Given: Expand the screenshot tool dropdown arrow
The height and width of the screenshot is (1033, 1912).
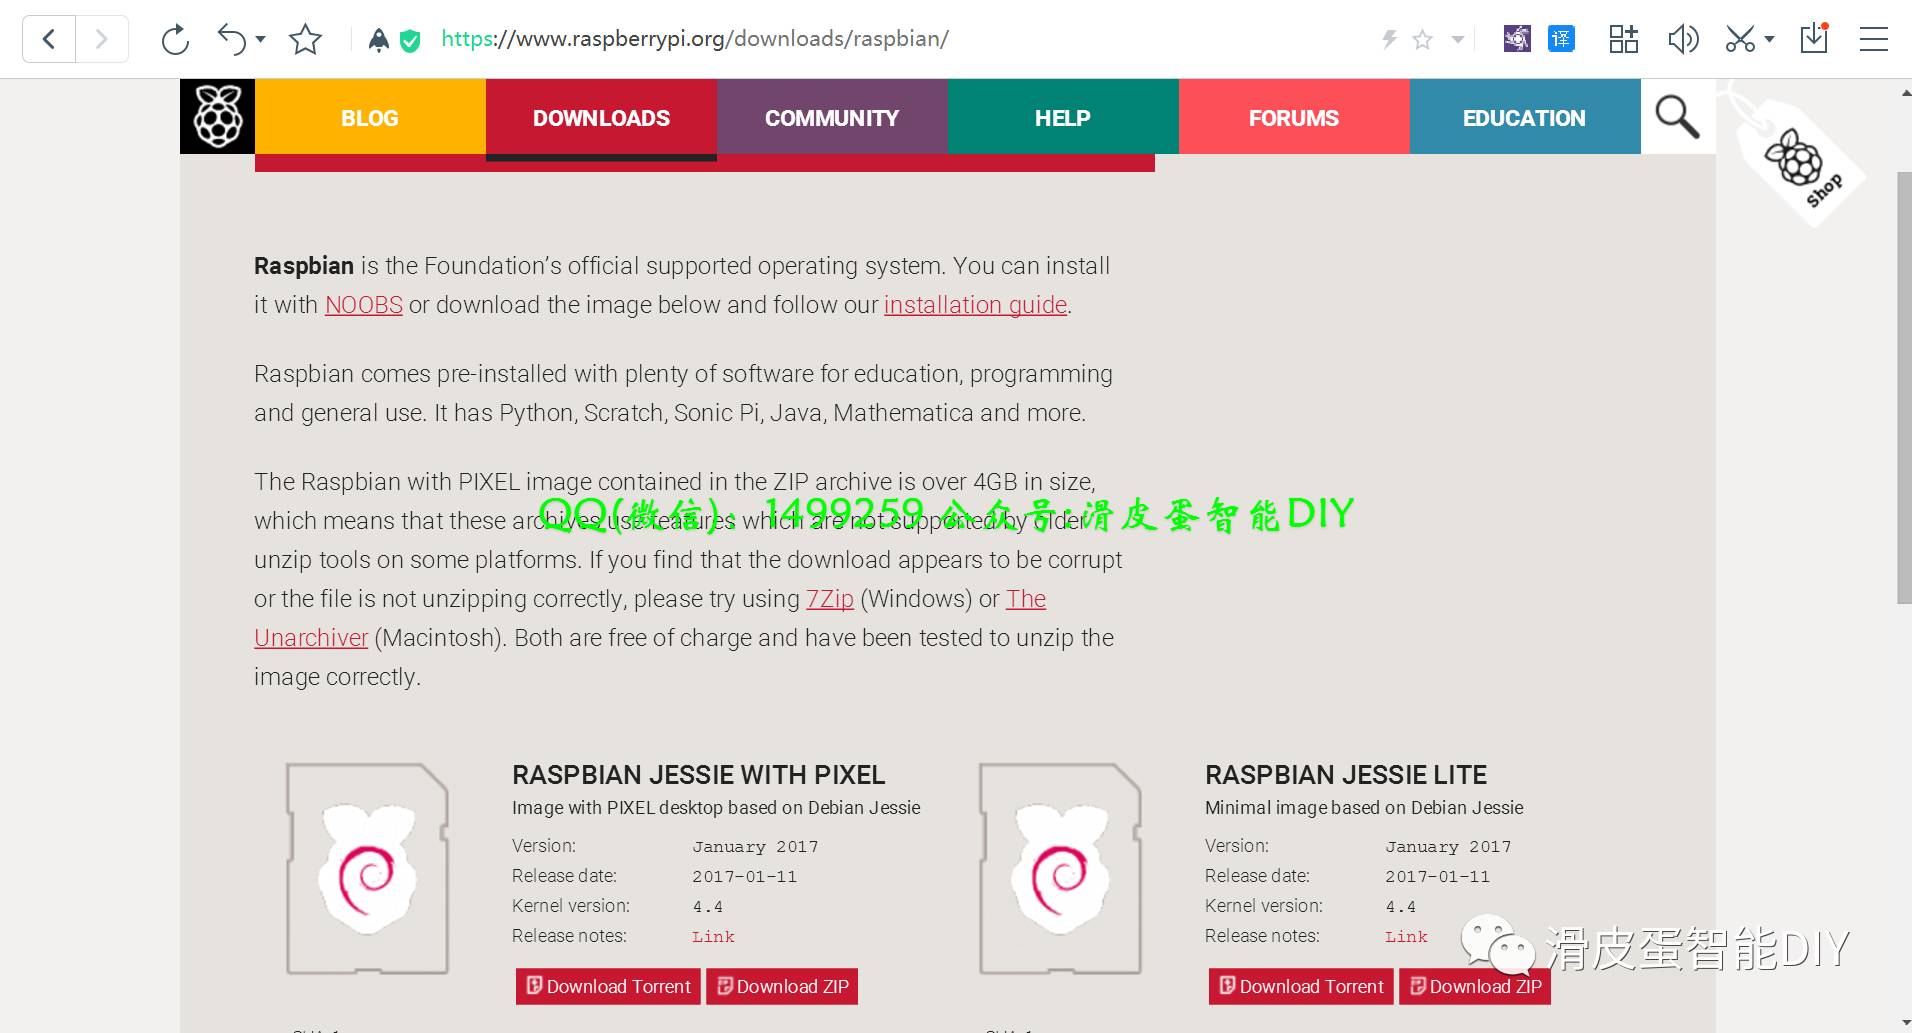Looking at the screenshot, I should [x=1769, y=39].
